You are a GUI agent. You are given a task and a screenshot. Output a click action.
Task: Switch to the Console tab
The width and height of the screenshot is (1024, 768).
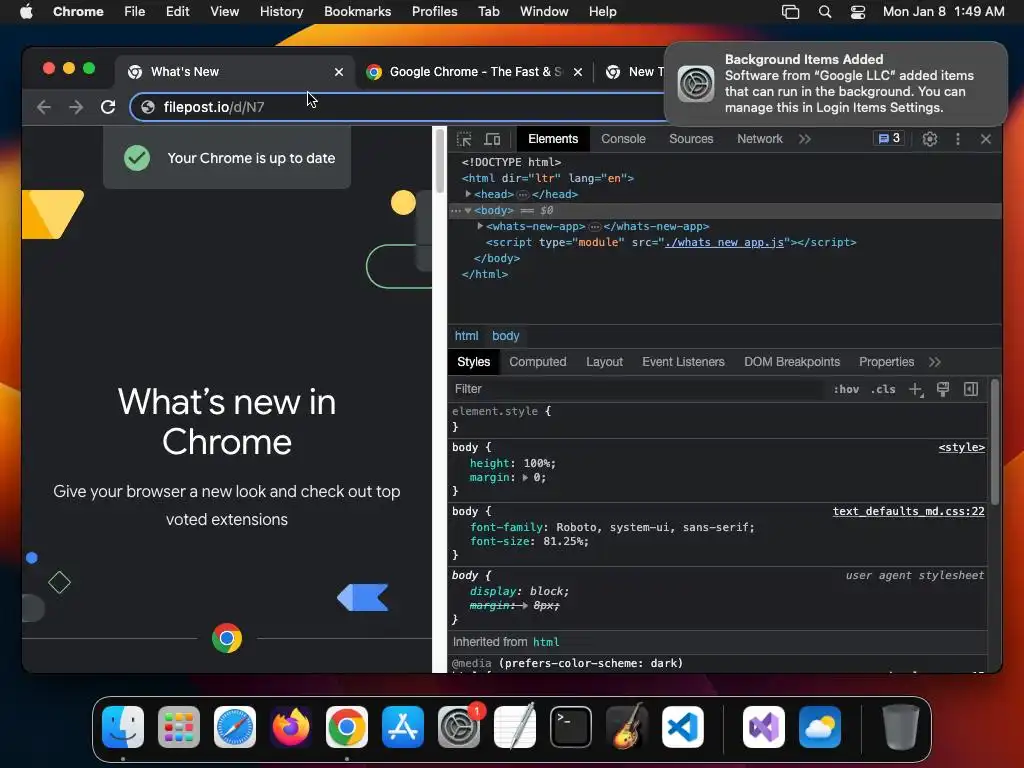tap(623, 139)
